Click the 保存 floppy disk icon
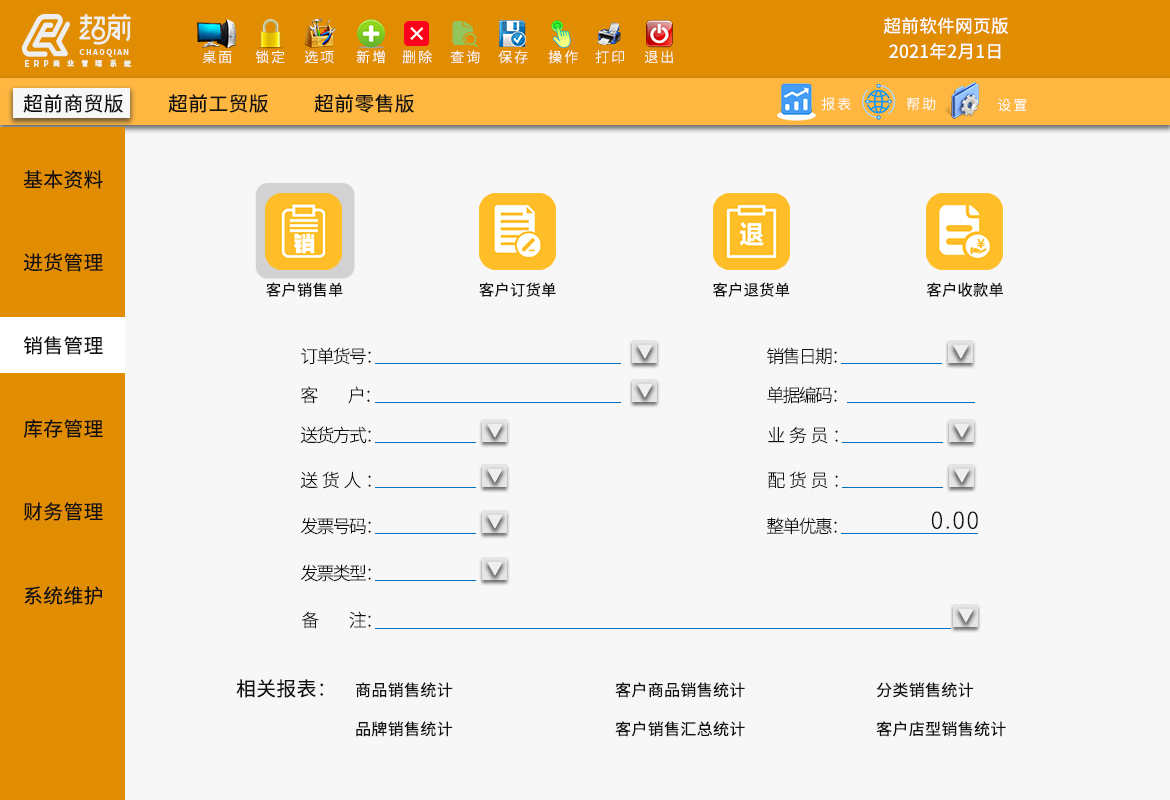Image resolution: width=1170 pixels, height=800 pixels. coord(513,34)
